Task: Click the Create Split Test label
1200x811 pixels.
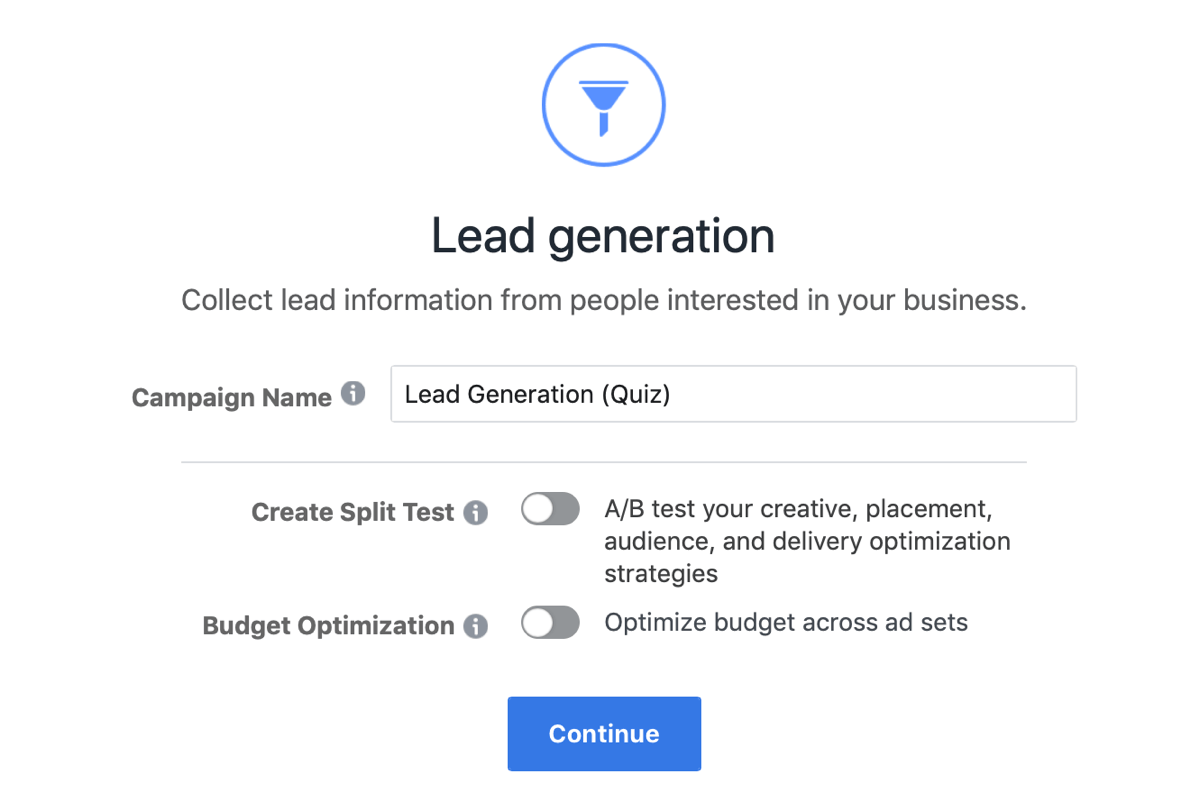Action: pyautogui.click(x=352, y=511)
